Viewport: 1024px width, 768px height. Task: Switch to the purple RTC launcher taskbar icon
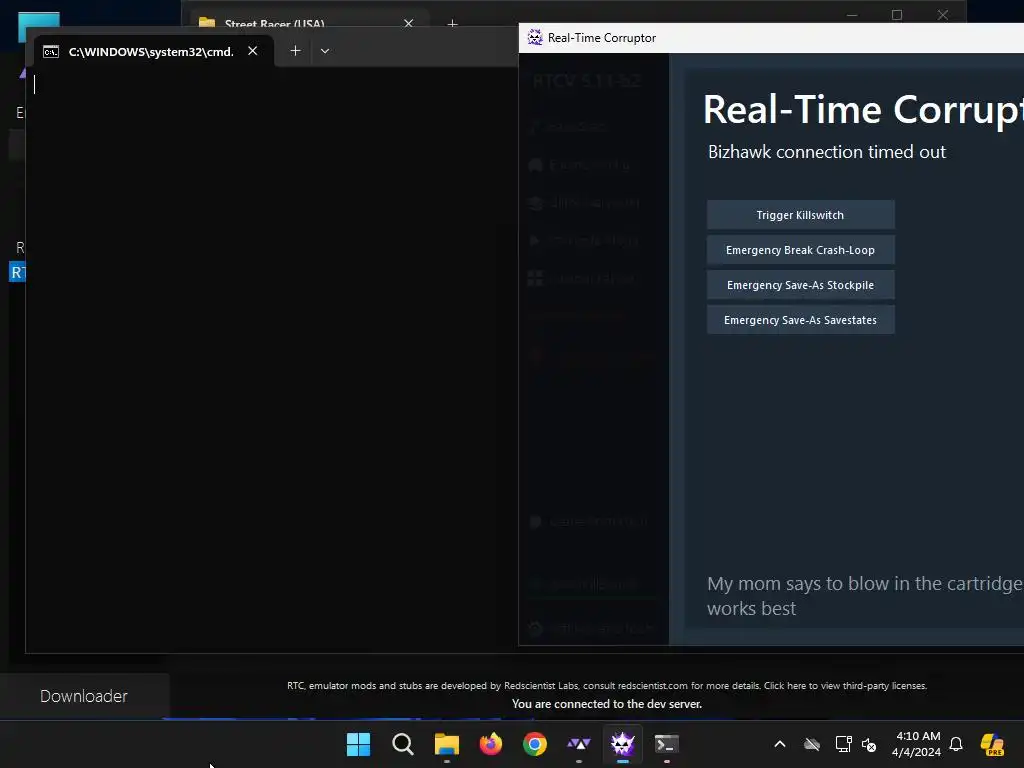tap(579, 744)
